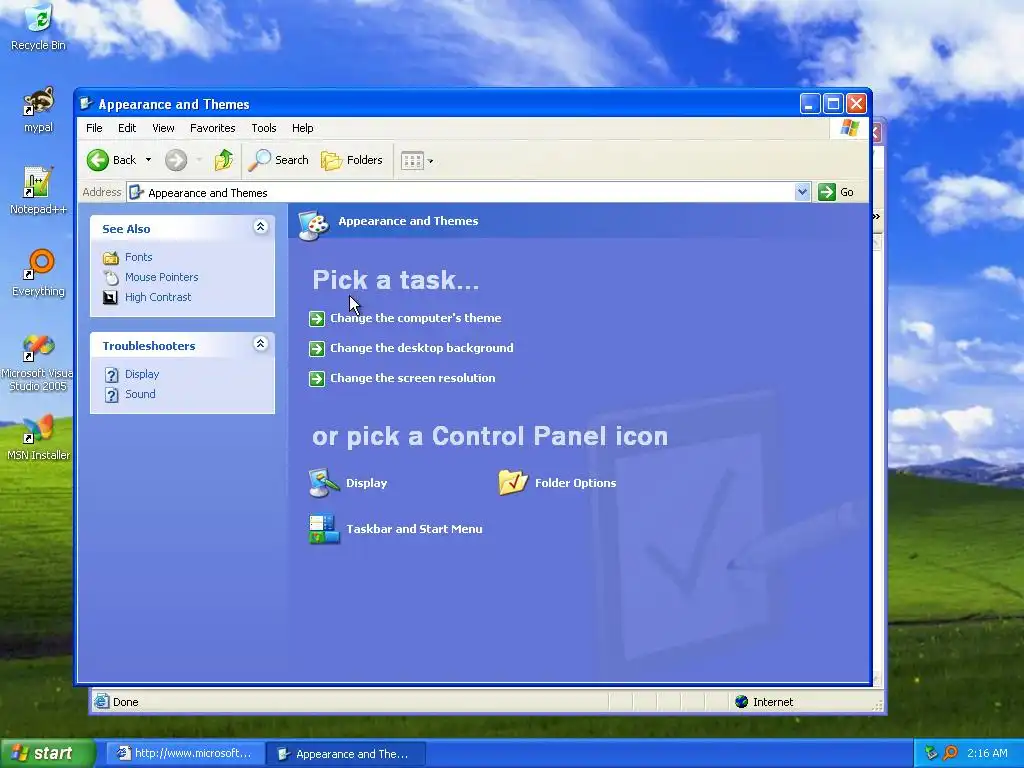This screenshot has height=768, width=1024.
Task: Click the Up folder icon in toolbar
Action: [x=223, y=160]
